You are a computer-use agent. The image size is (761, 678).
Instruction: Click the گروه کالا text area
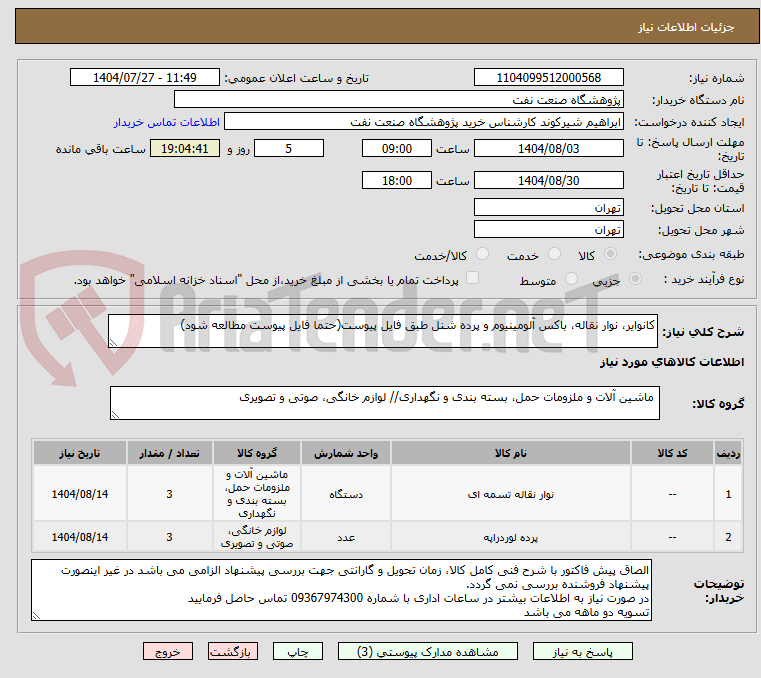[x=385, y=403]
